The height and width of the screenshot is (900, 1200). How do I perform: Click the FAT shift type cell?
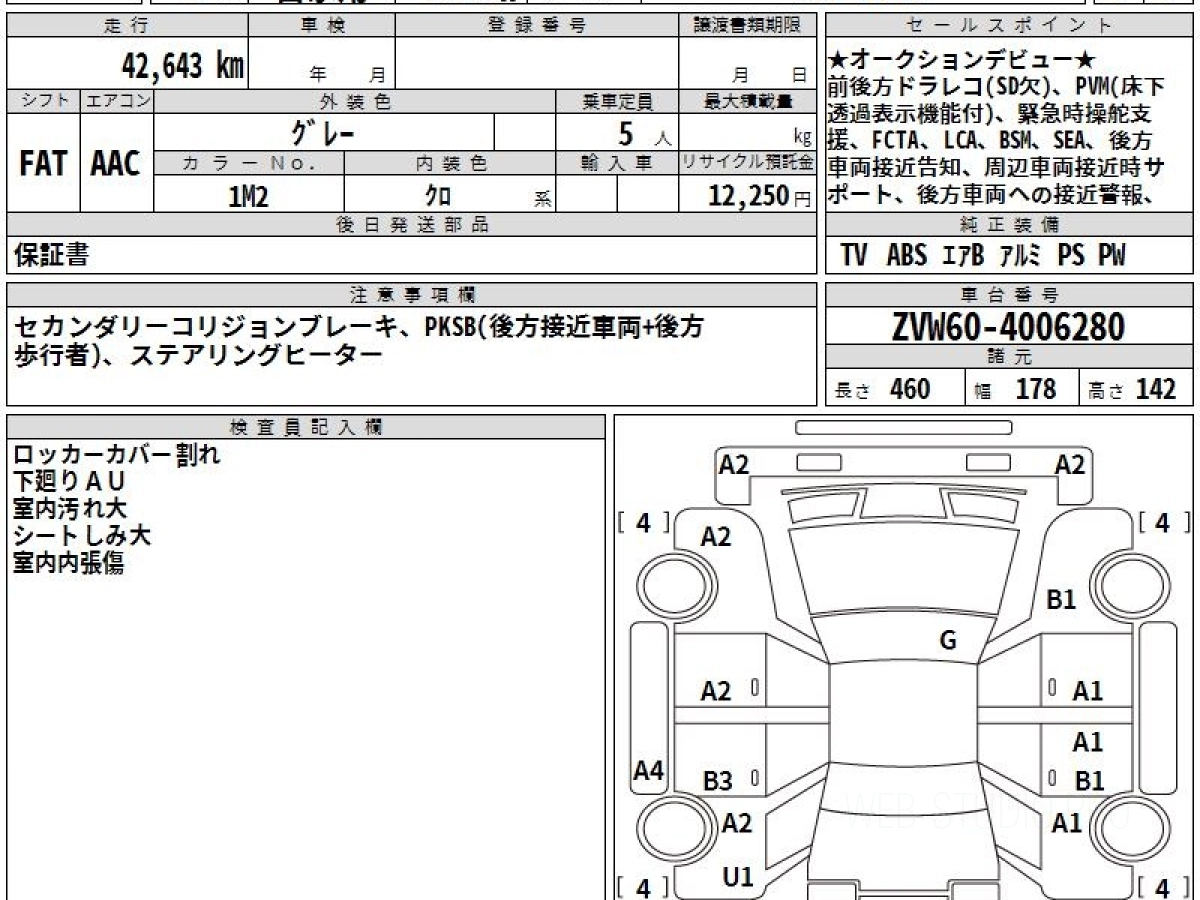click(x=43, y=165)
